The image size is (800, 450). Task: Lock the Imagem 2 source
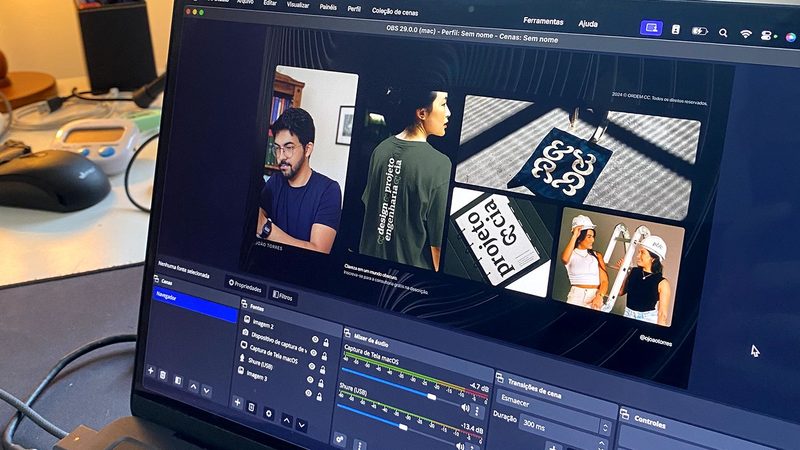pyautogui.click(x=326, y=343)
